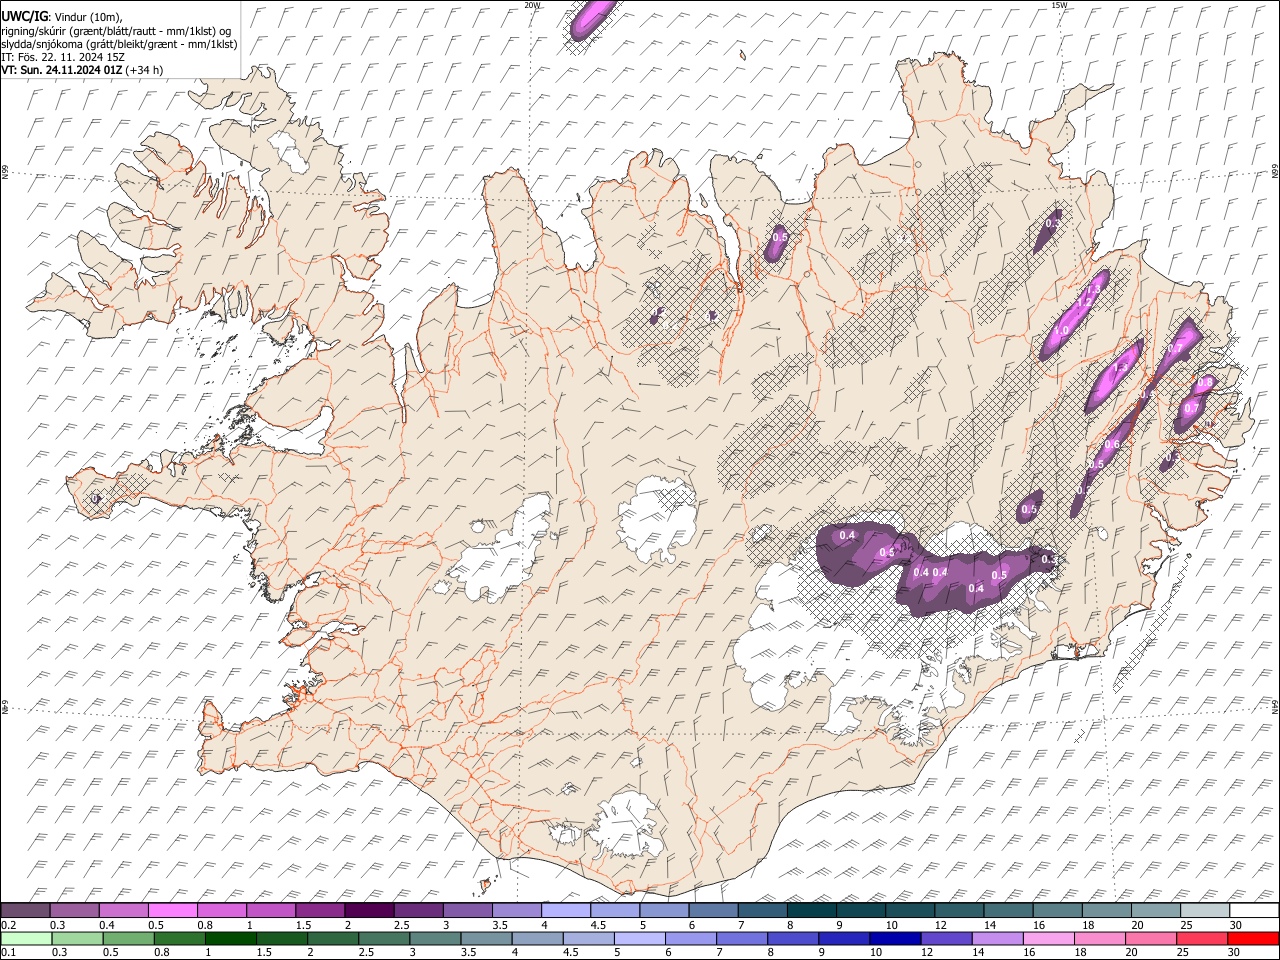Select the 7 swatch in the blue rain scale
Image resolution: width=1280 pixels, height=960 pixels.
741,938
